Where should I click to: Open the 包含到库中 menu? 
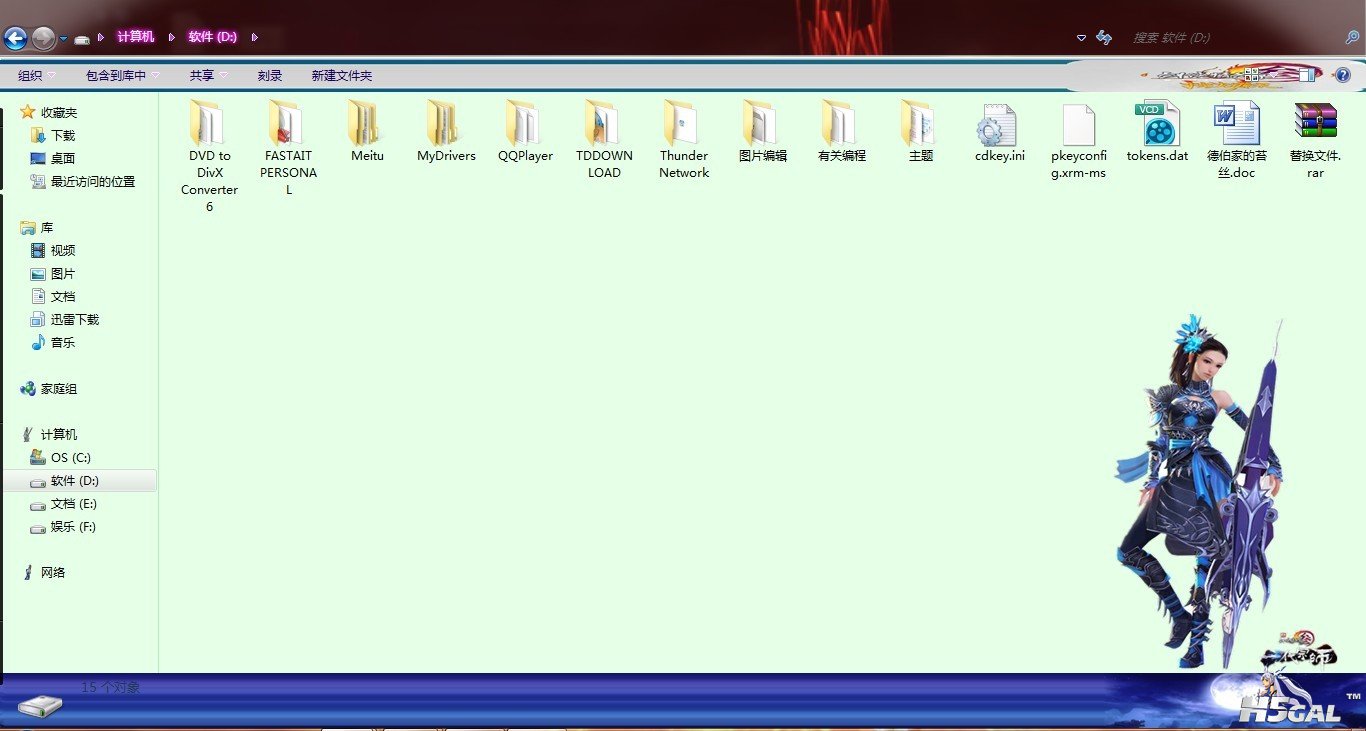coord(122,75)
